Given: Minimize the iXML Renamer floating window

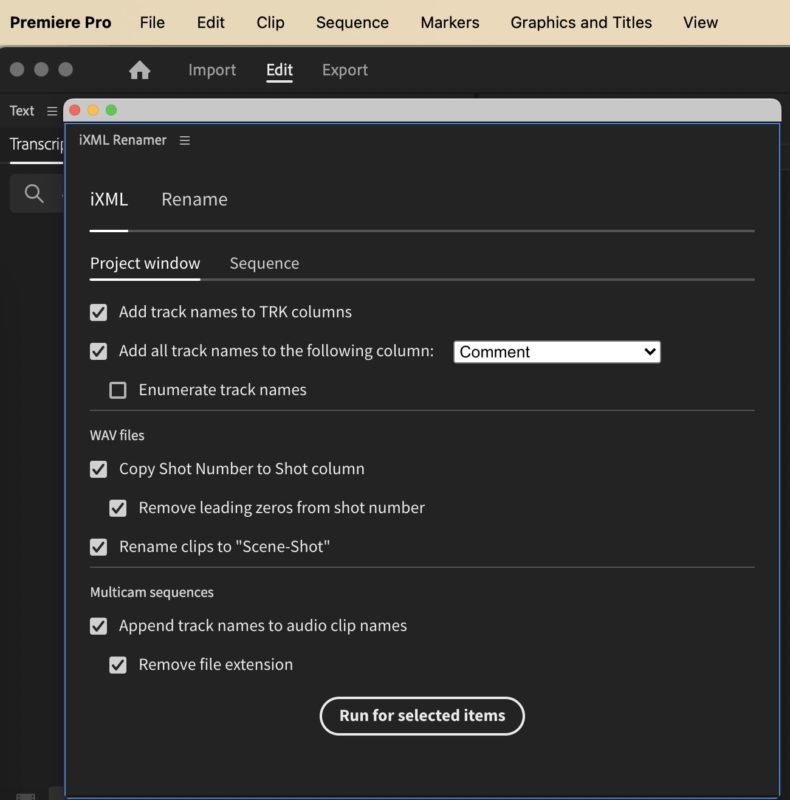Looking at the screenshot, I should (93, 110).
